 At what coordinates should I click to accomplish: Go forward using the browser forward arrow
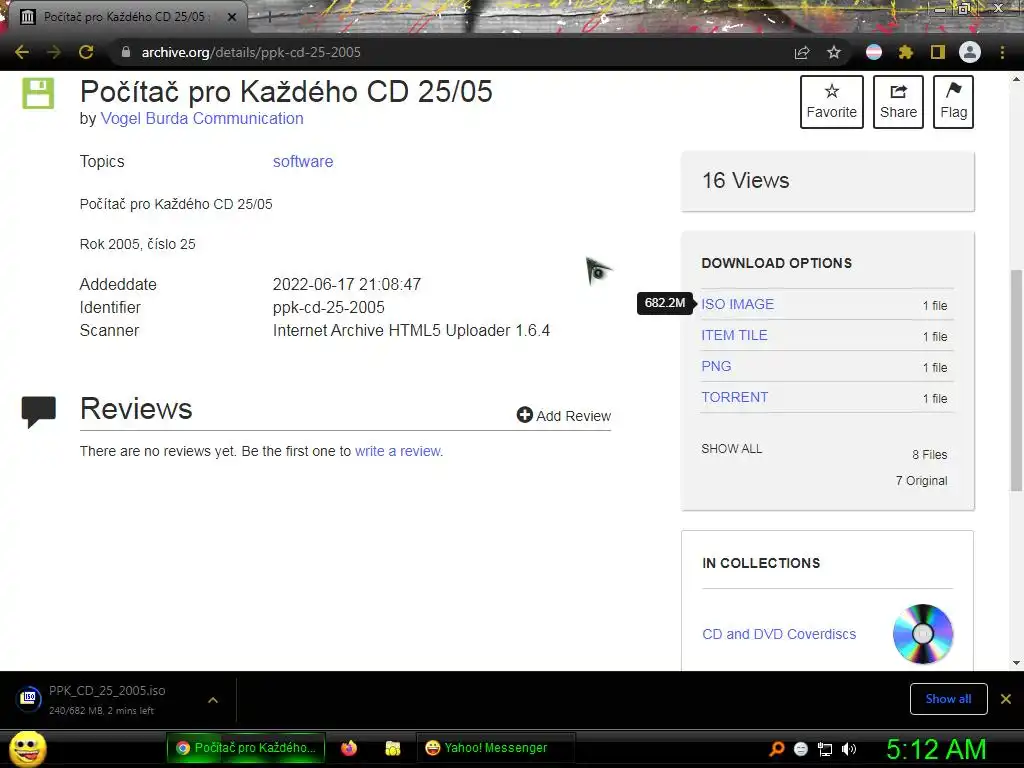[54, 52]
